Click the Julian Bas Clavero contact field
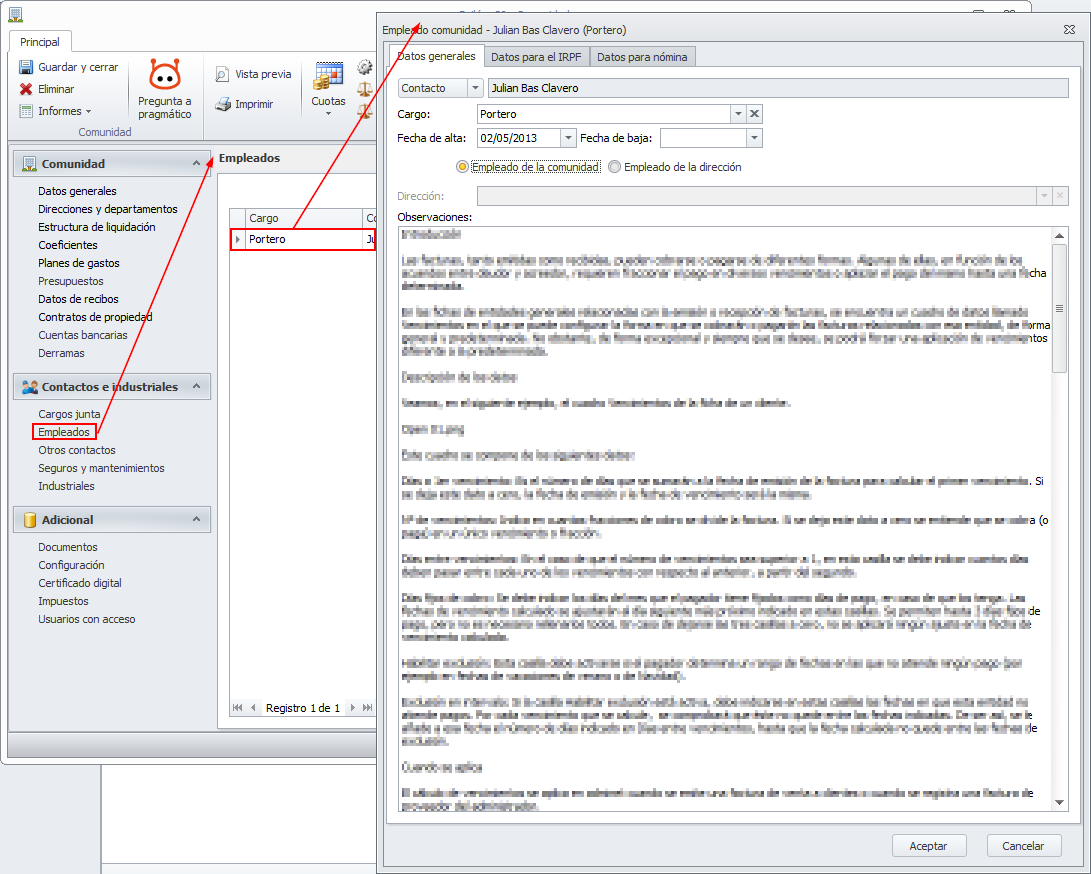 click(778, 88)
